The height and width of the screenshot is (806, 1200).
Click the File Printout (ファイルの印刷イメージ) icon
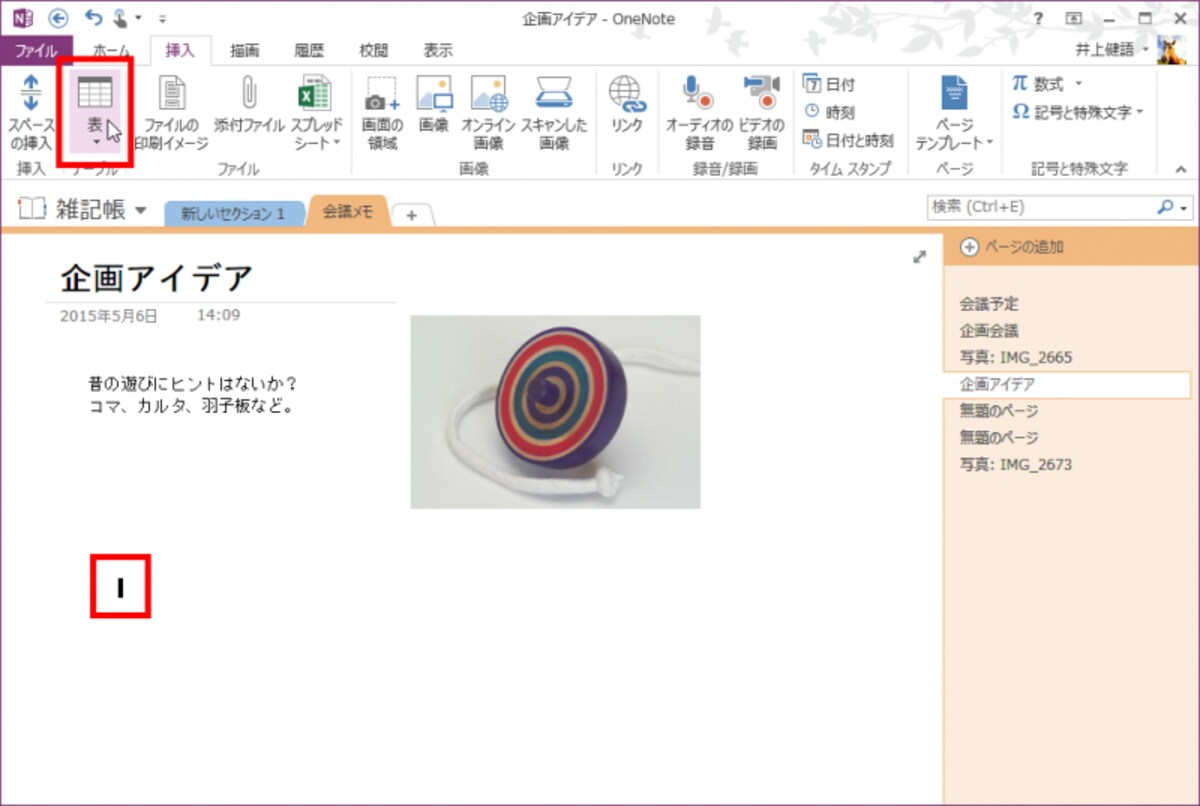[x=173, y=93]
